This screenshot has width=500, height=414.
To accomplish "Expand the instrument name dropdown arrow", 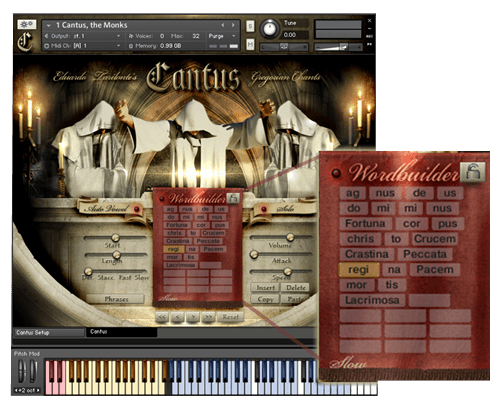I will tap(49, 25).
